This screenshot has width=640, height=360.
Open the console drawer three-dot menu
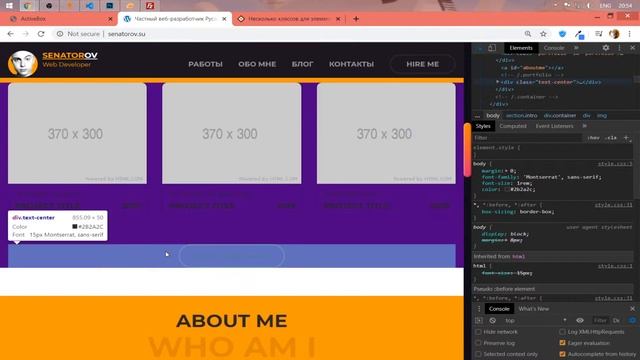click(x=479, y=309)
